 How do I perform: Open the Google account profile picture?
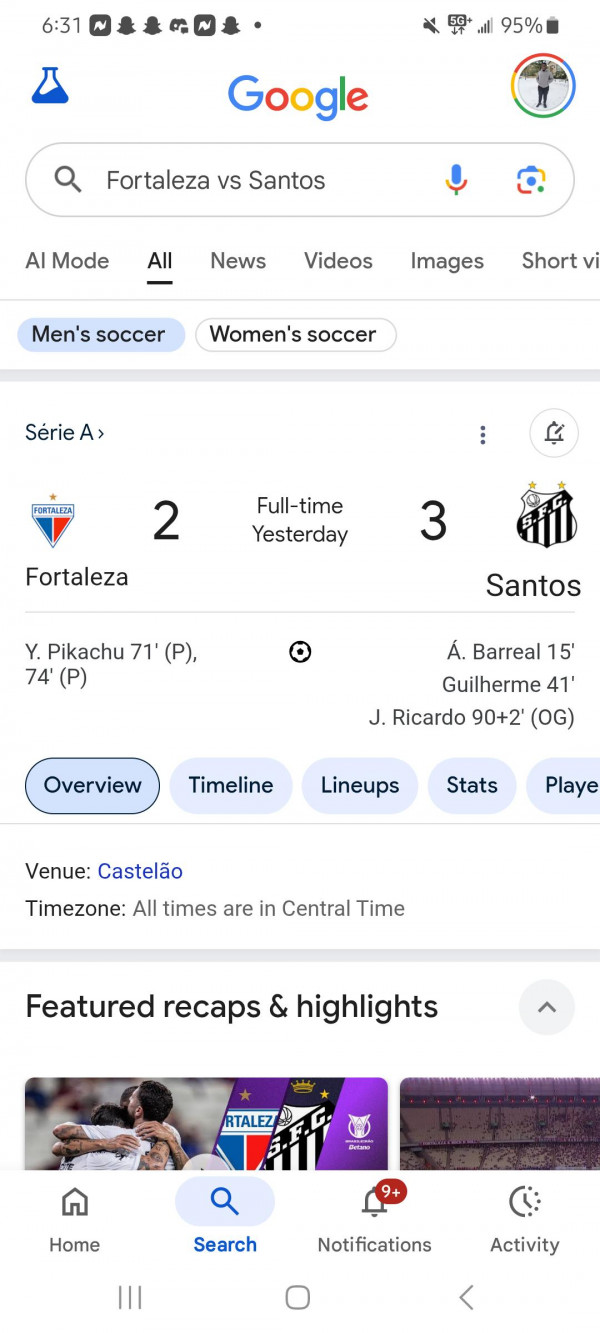543,86
